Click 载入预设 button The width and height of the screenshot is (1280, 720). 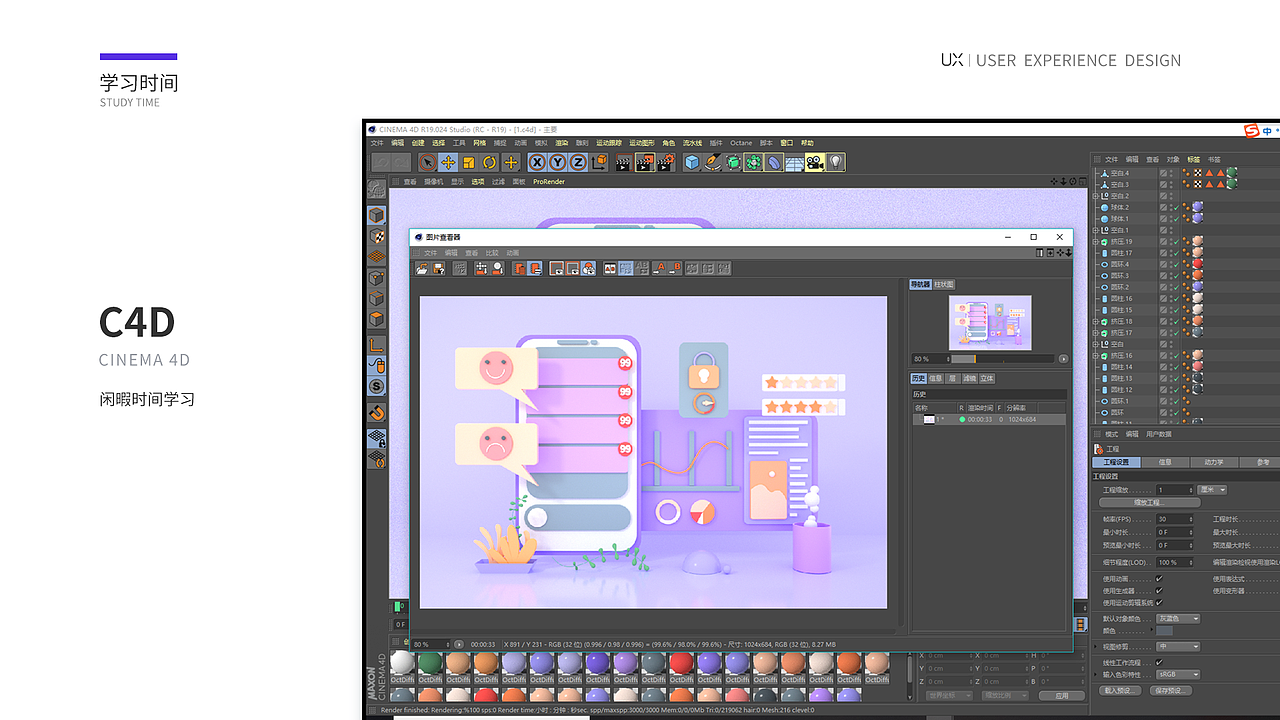coord(1121,690)
